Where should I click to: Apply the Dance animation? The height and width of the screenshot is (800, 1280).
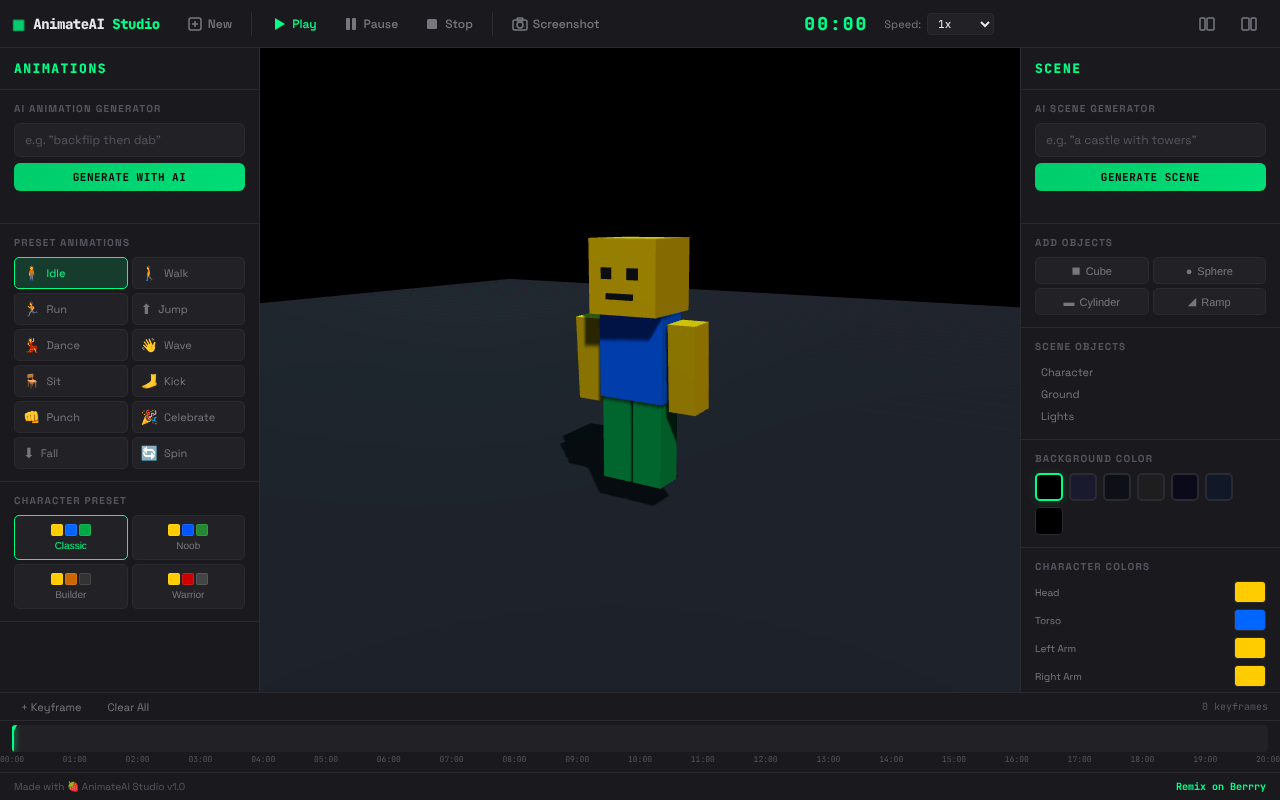[x=70, y=344]
